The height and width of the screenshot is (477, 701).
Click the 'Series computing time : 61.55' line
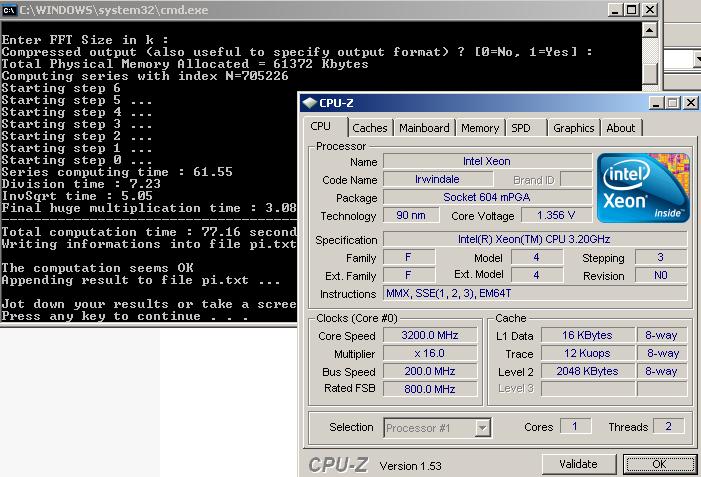(117, 172)
